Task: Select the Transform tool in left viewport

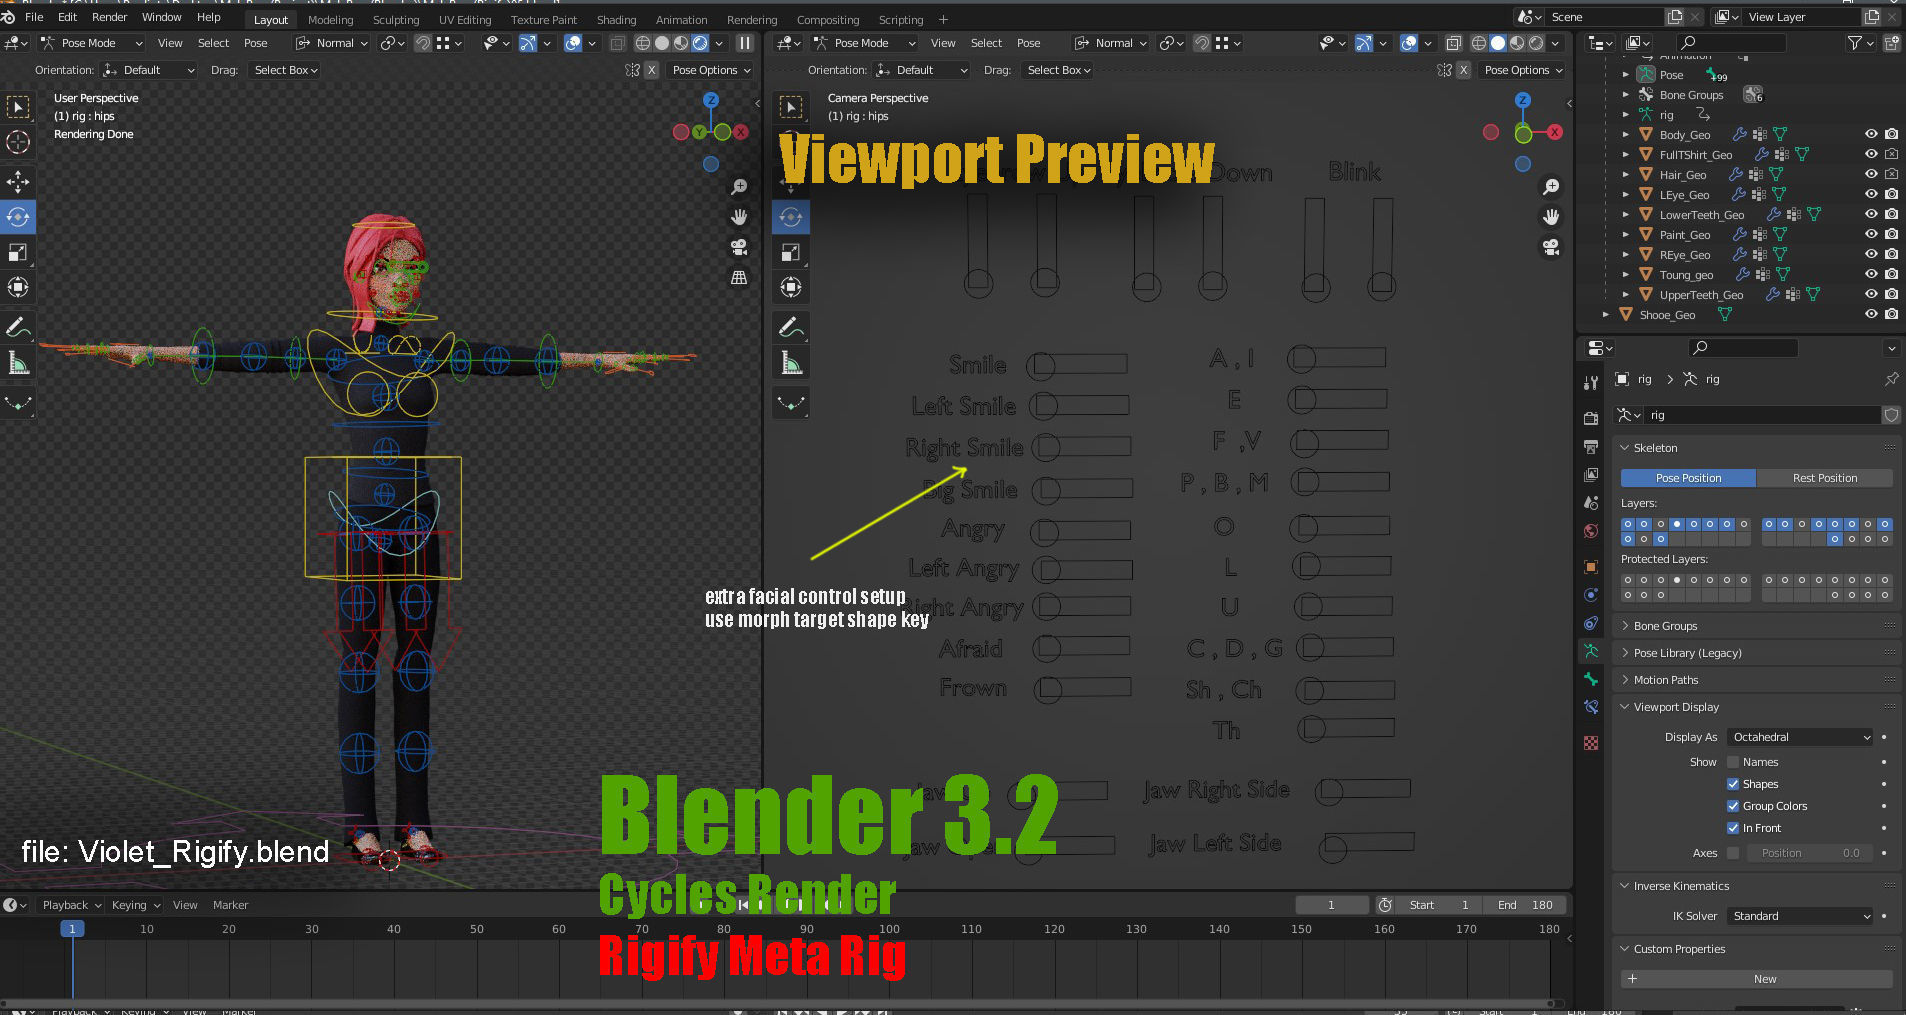Action: (x=18, y=287)
